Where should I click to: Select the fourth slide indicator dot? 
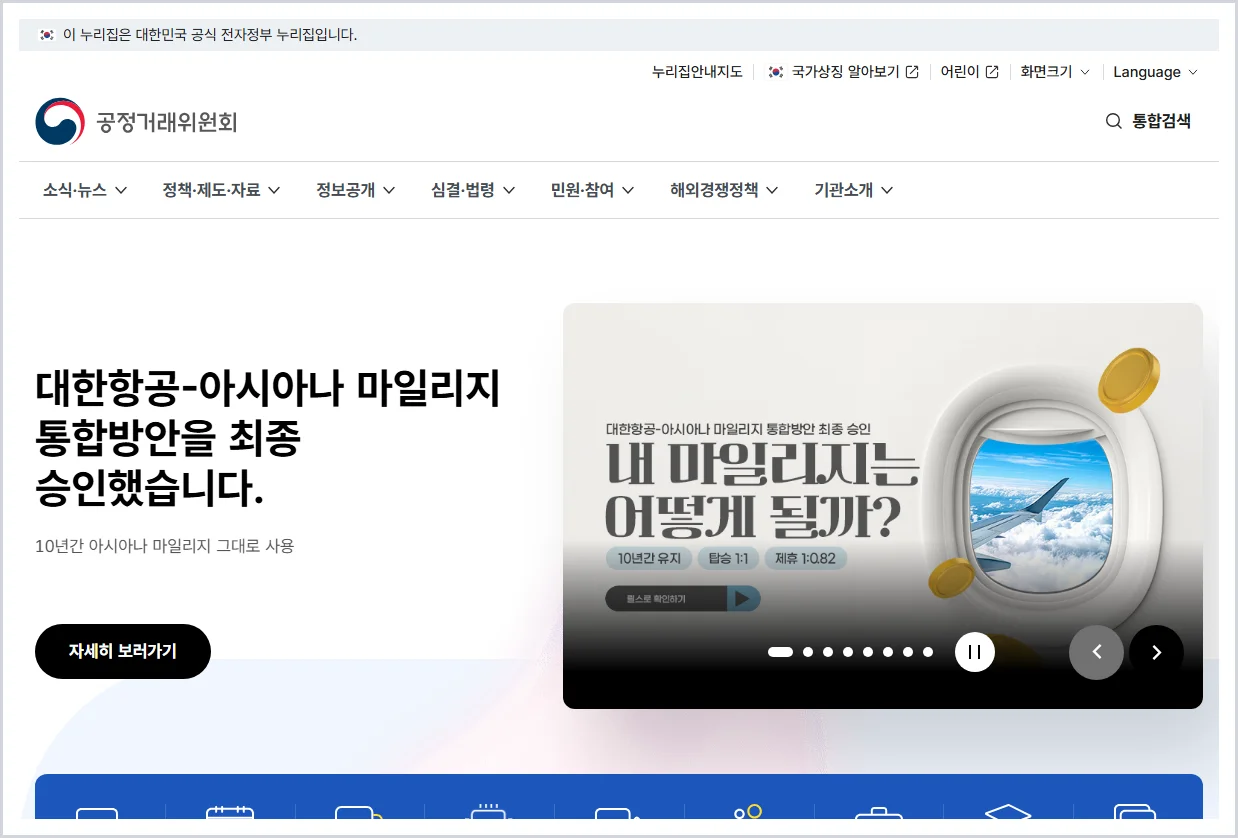(x=848, y=652)
